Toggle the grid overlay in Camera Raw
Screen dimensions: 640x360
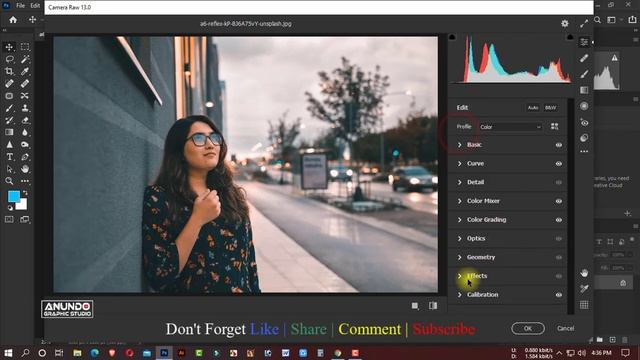tap(584, 305)
